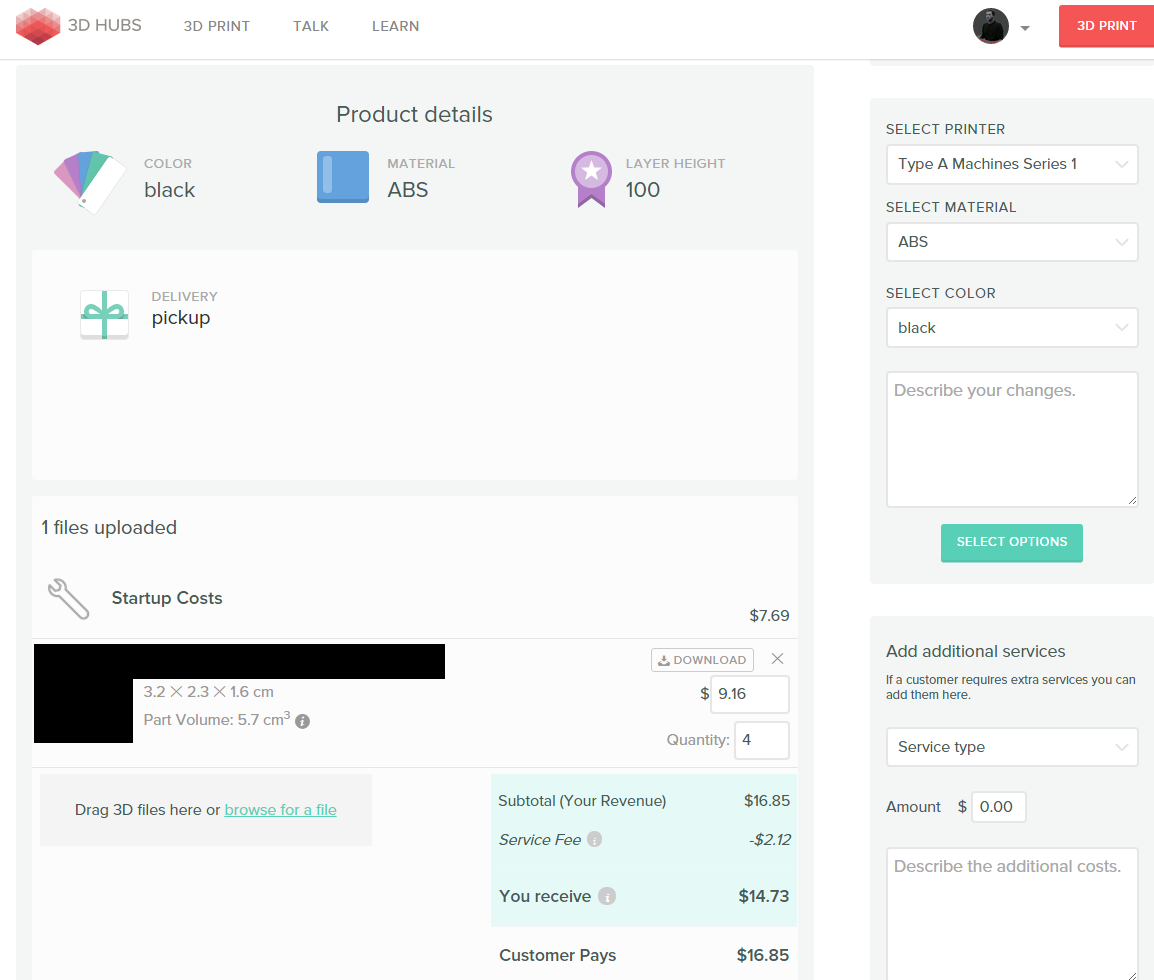Remove the uploaded file with X
The width and height of the screenshot is (1154, 980).
pos(777,659)
